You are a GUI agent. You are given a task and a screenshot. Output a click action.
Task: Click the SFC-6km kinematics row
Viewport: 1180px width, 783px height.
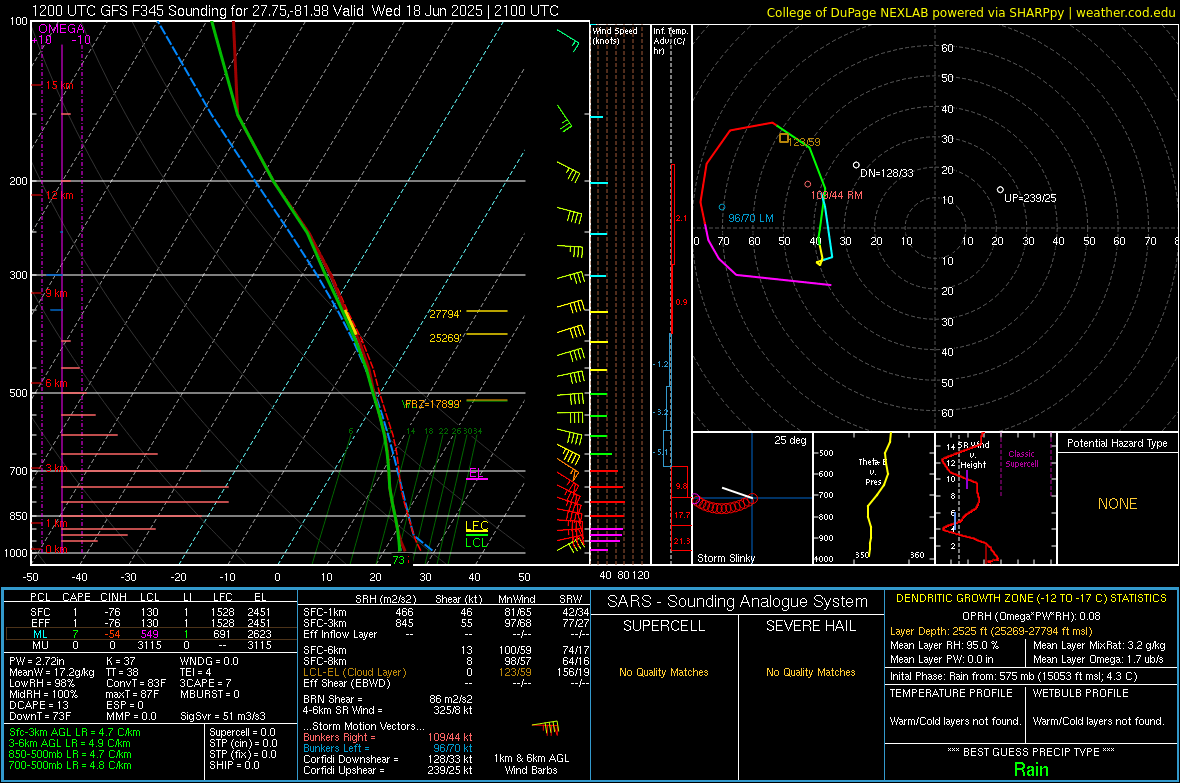coord(446,650)
